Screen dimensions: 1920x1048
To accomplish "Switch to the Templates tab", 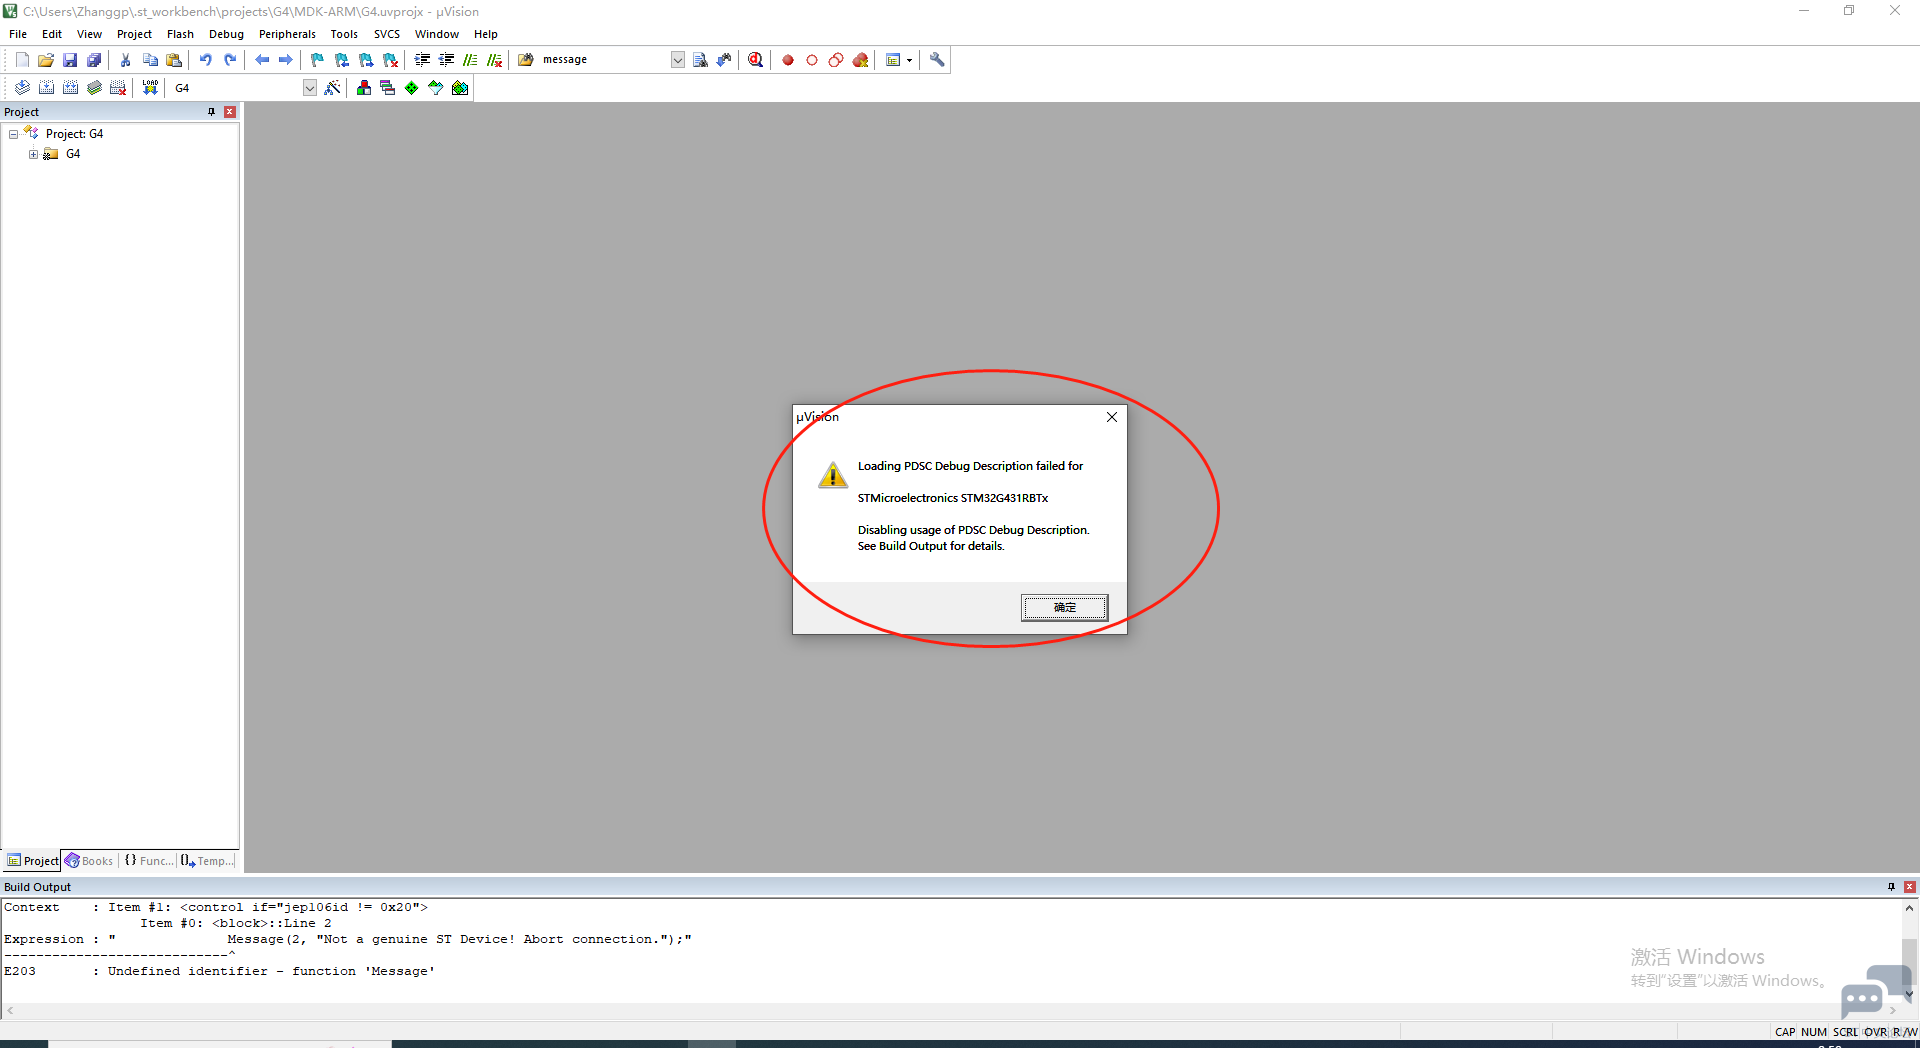I will (x=208, y=861).
